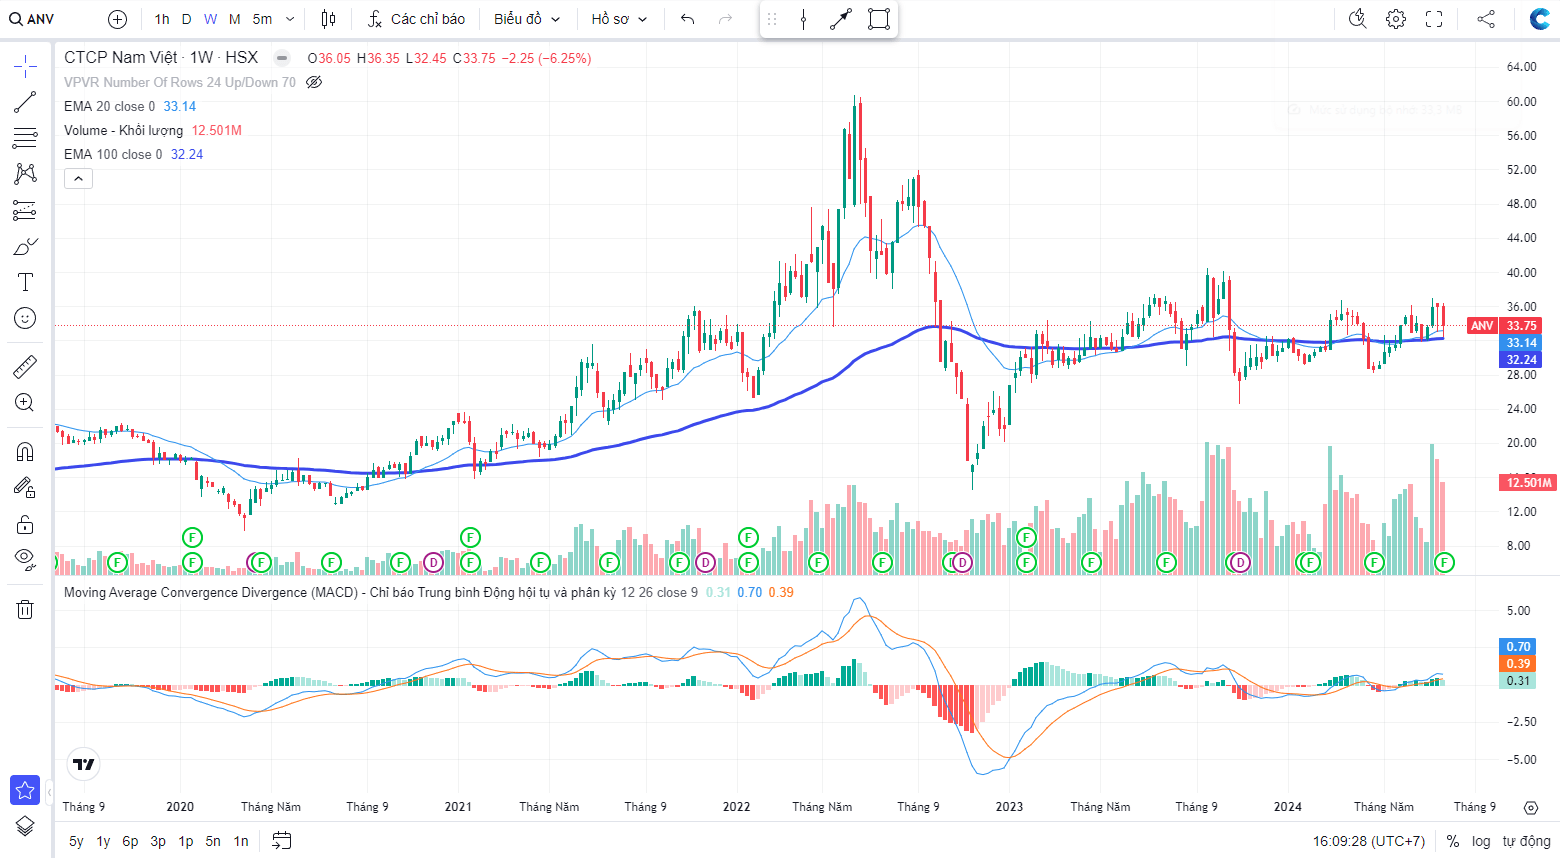
Task: Enter fullscreen mode
Action: 1434,19
